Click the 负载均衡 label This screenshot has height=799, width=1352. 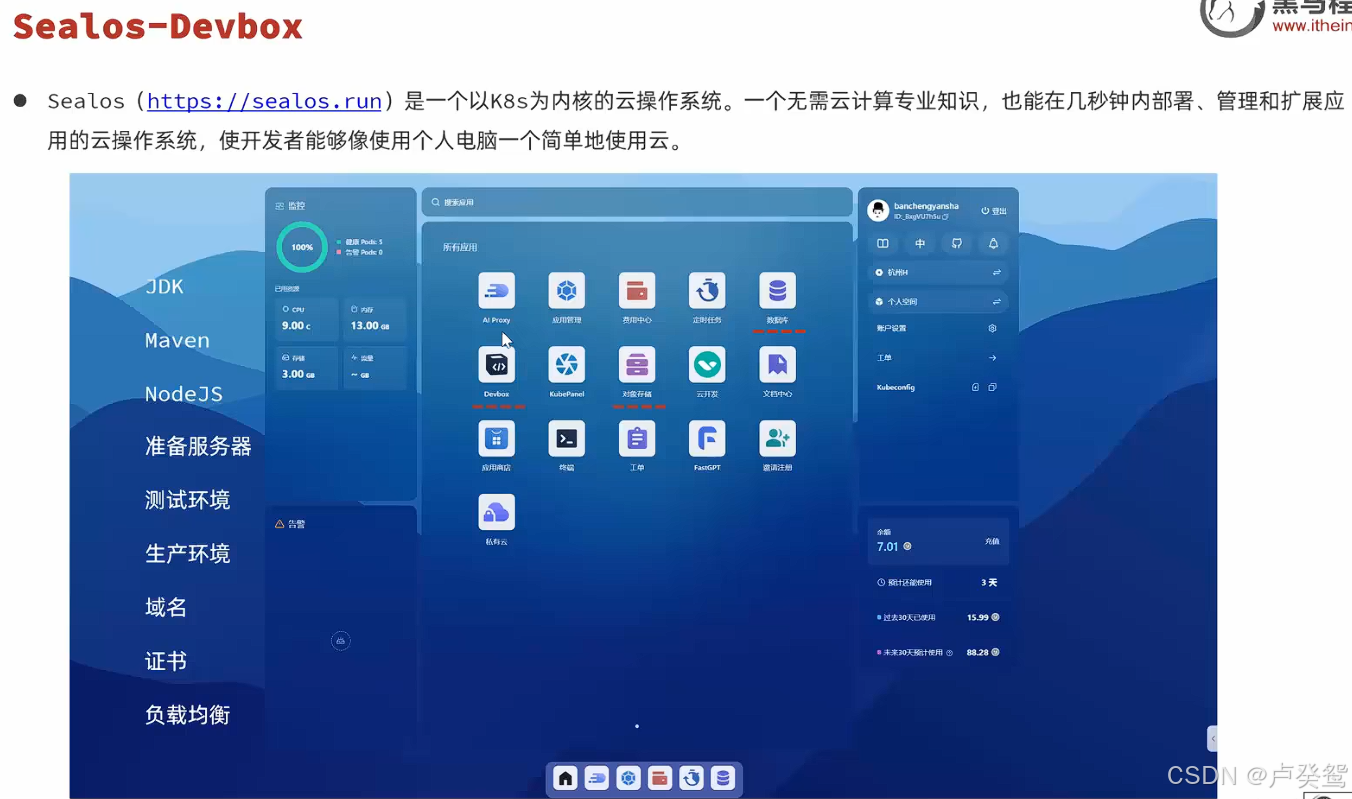[x=188, y=715]
